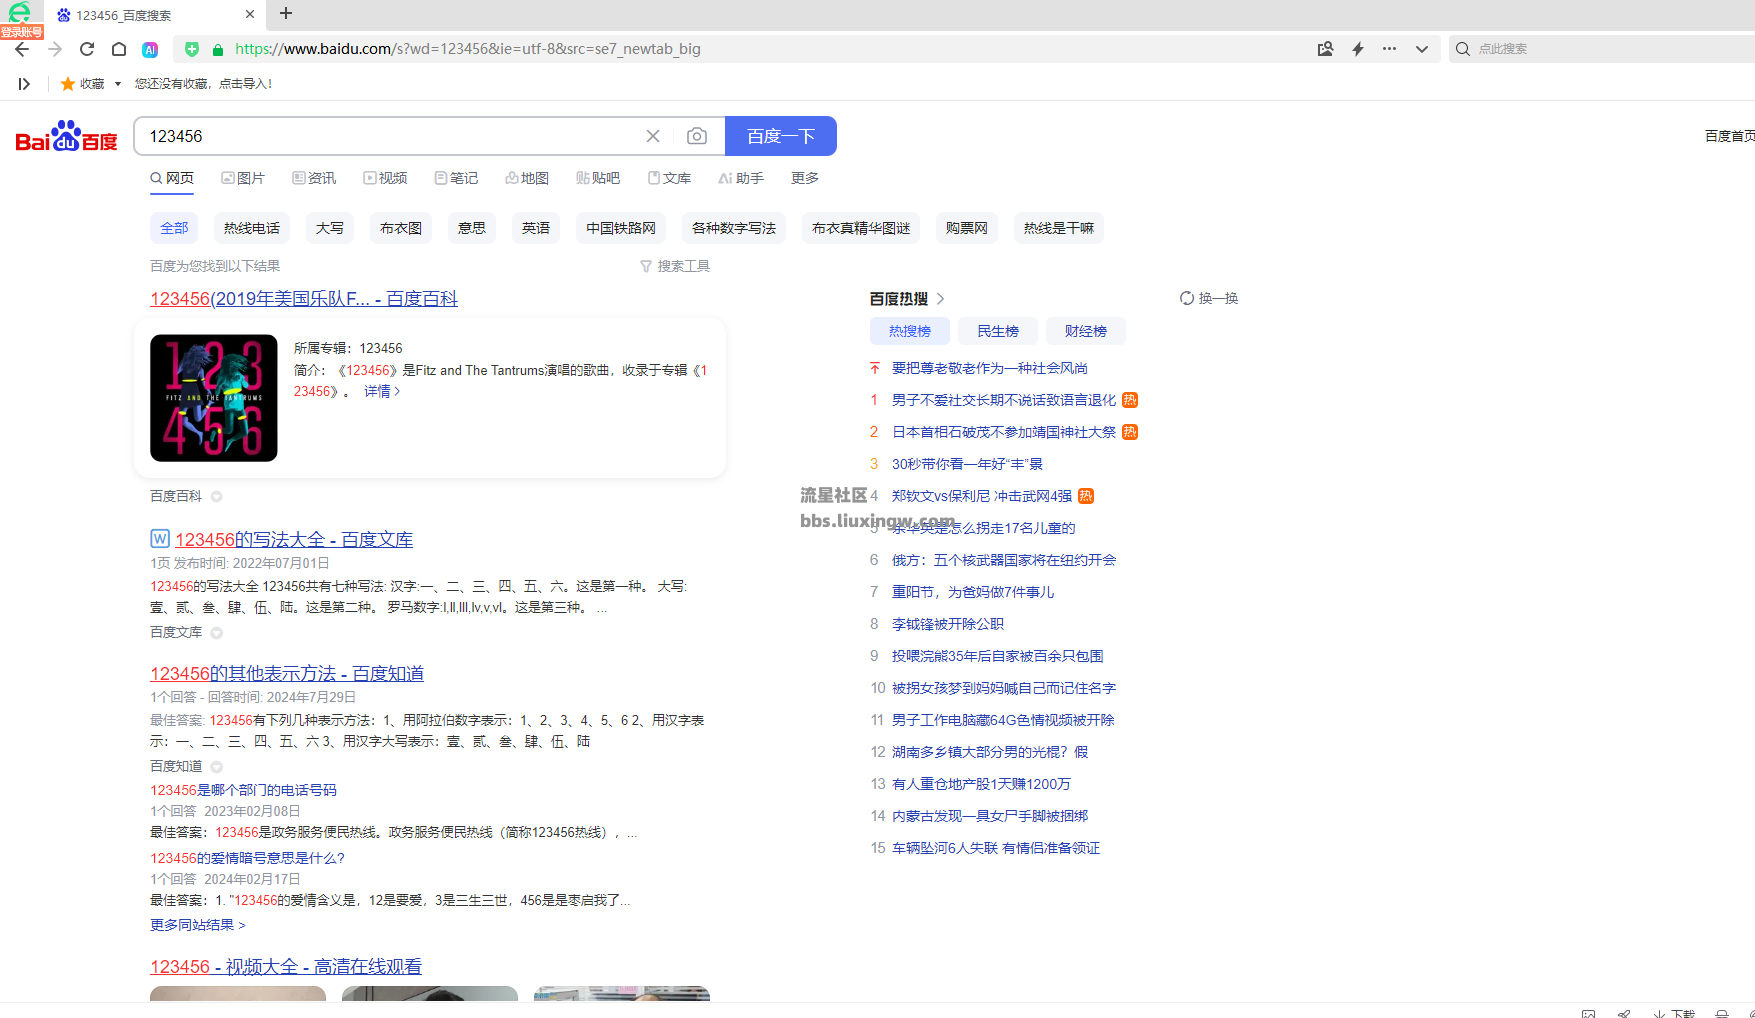The width and height of the screenshot is (1755, 1018).
Task: Switch to 资讯 search tab
Action: 314,178
